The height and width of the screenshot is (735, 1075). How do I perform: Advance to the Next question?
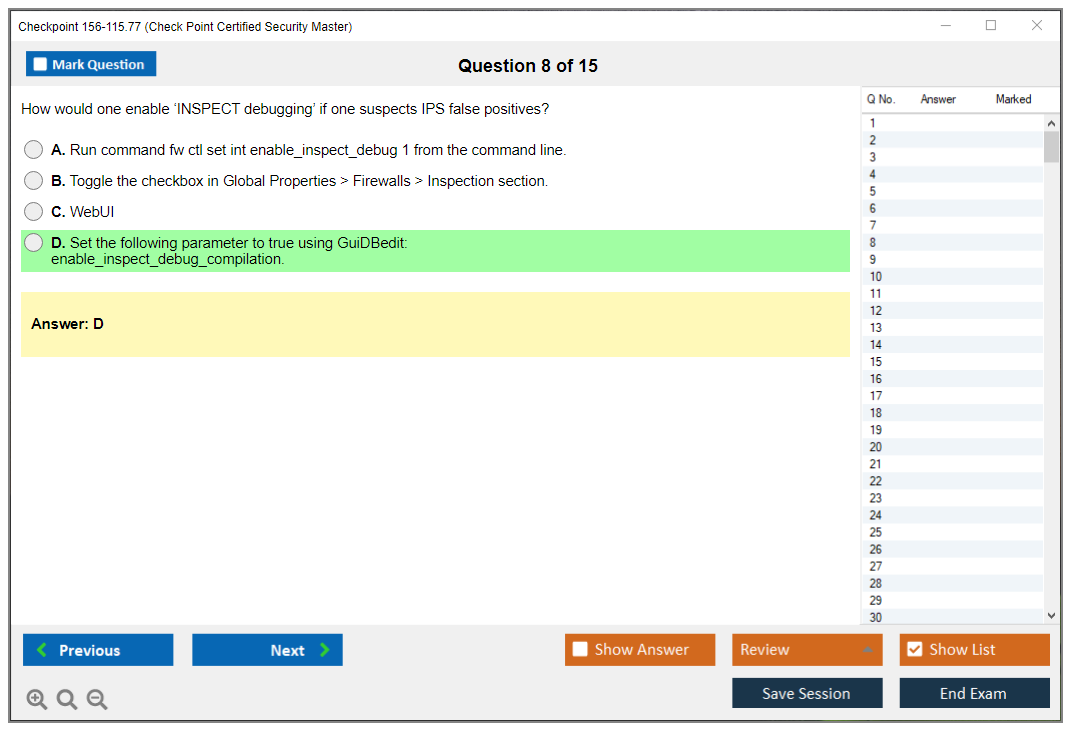[x=267, y=650]
